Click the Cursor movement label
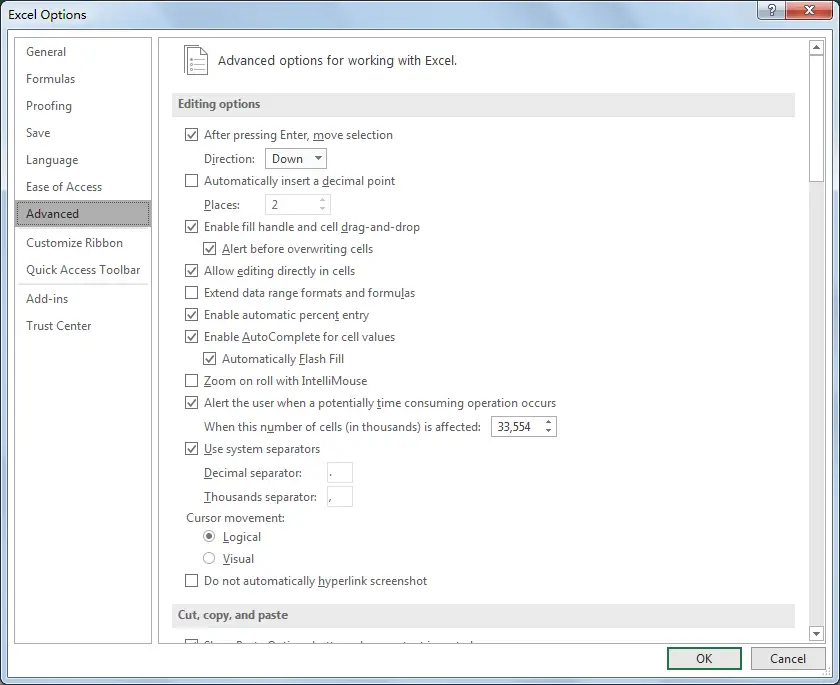The width and height of the screenshot is (840, 685). pyautogui.click(x=235, y=518)
